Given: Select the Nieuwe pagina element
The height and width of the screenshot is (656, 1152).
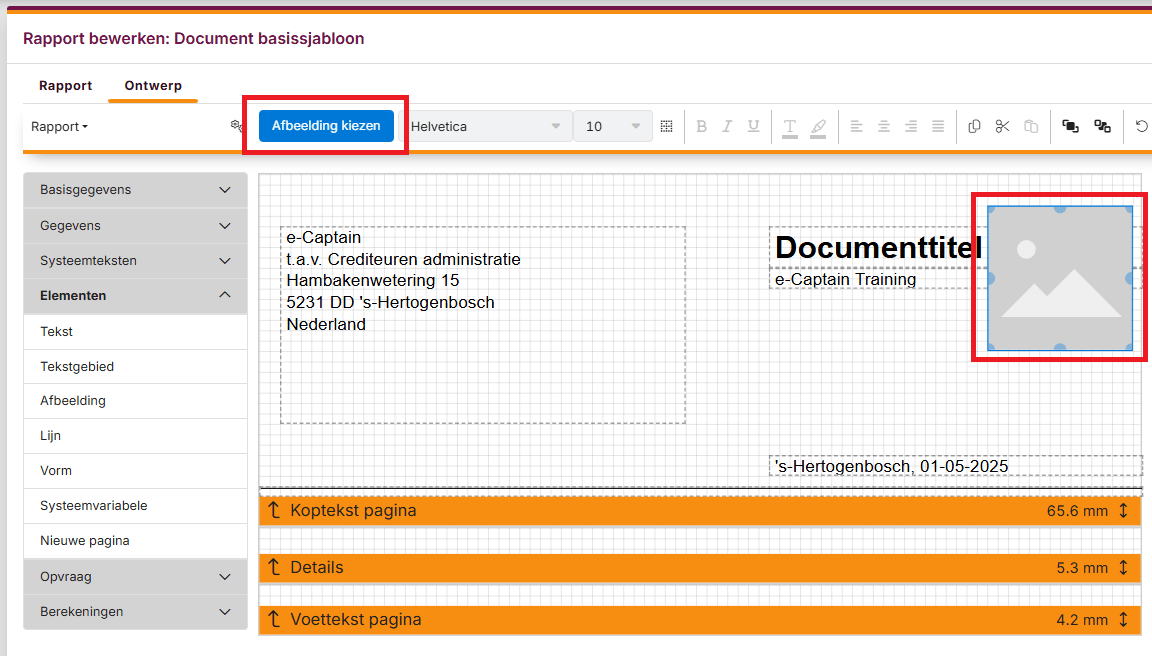Looking at the screenshot, I should pyautogui.click(x=135, y=541).
